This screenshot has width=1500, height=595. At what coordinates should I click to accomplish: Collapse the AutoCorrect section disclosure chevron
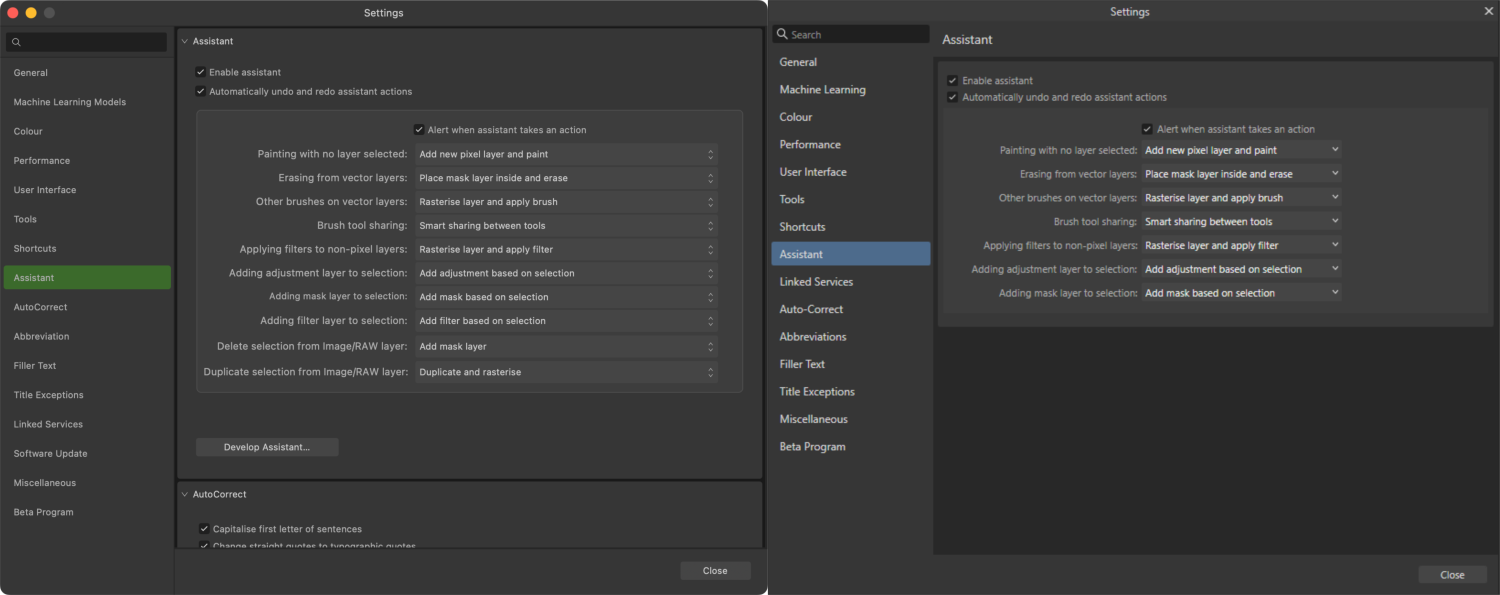click(x=184, y=494)
